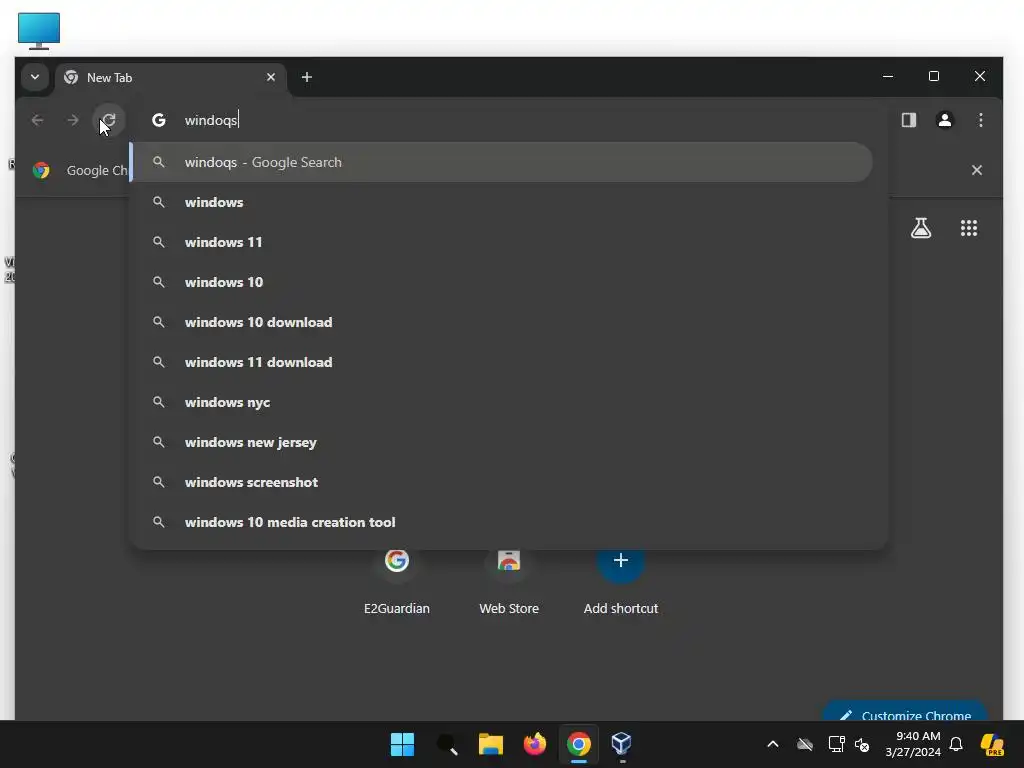The image size is (1024, 768).
Task: Open Chrome's three-dot menu
Action: pos(980,120)
